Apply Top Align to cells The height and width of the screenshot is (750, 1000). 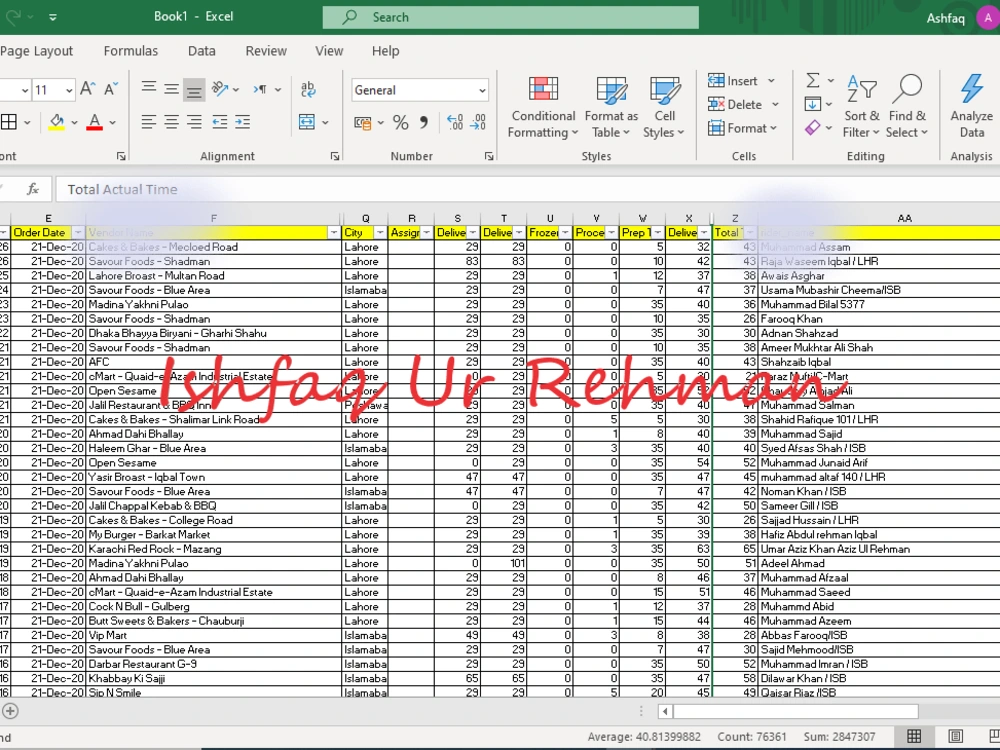pos(149,88)
